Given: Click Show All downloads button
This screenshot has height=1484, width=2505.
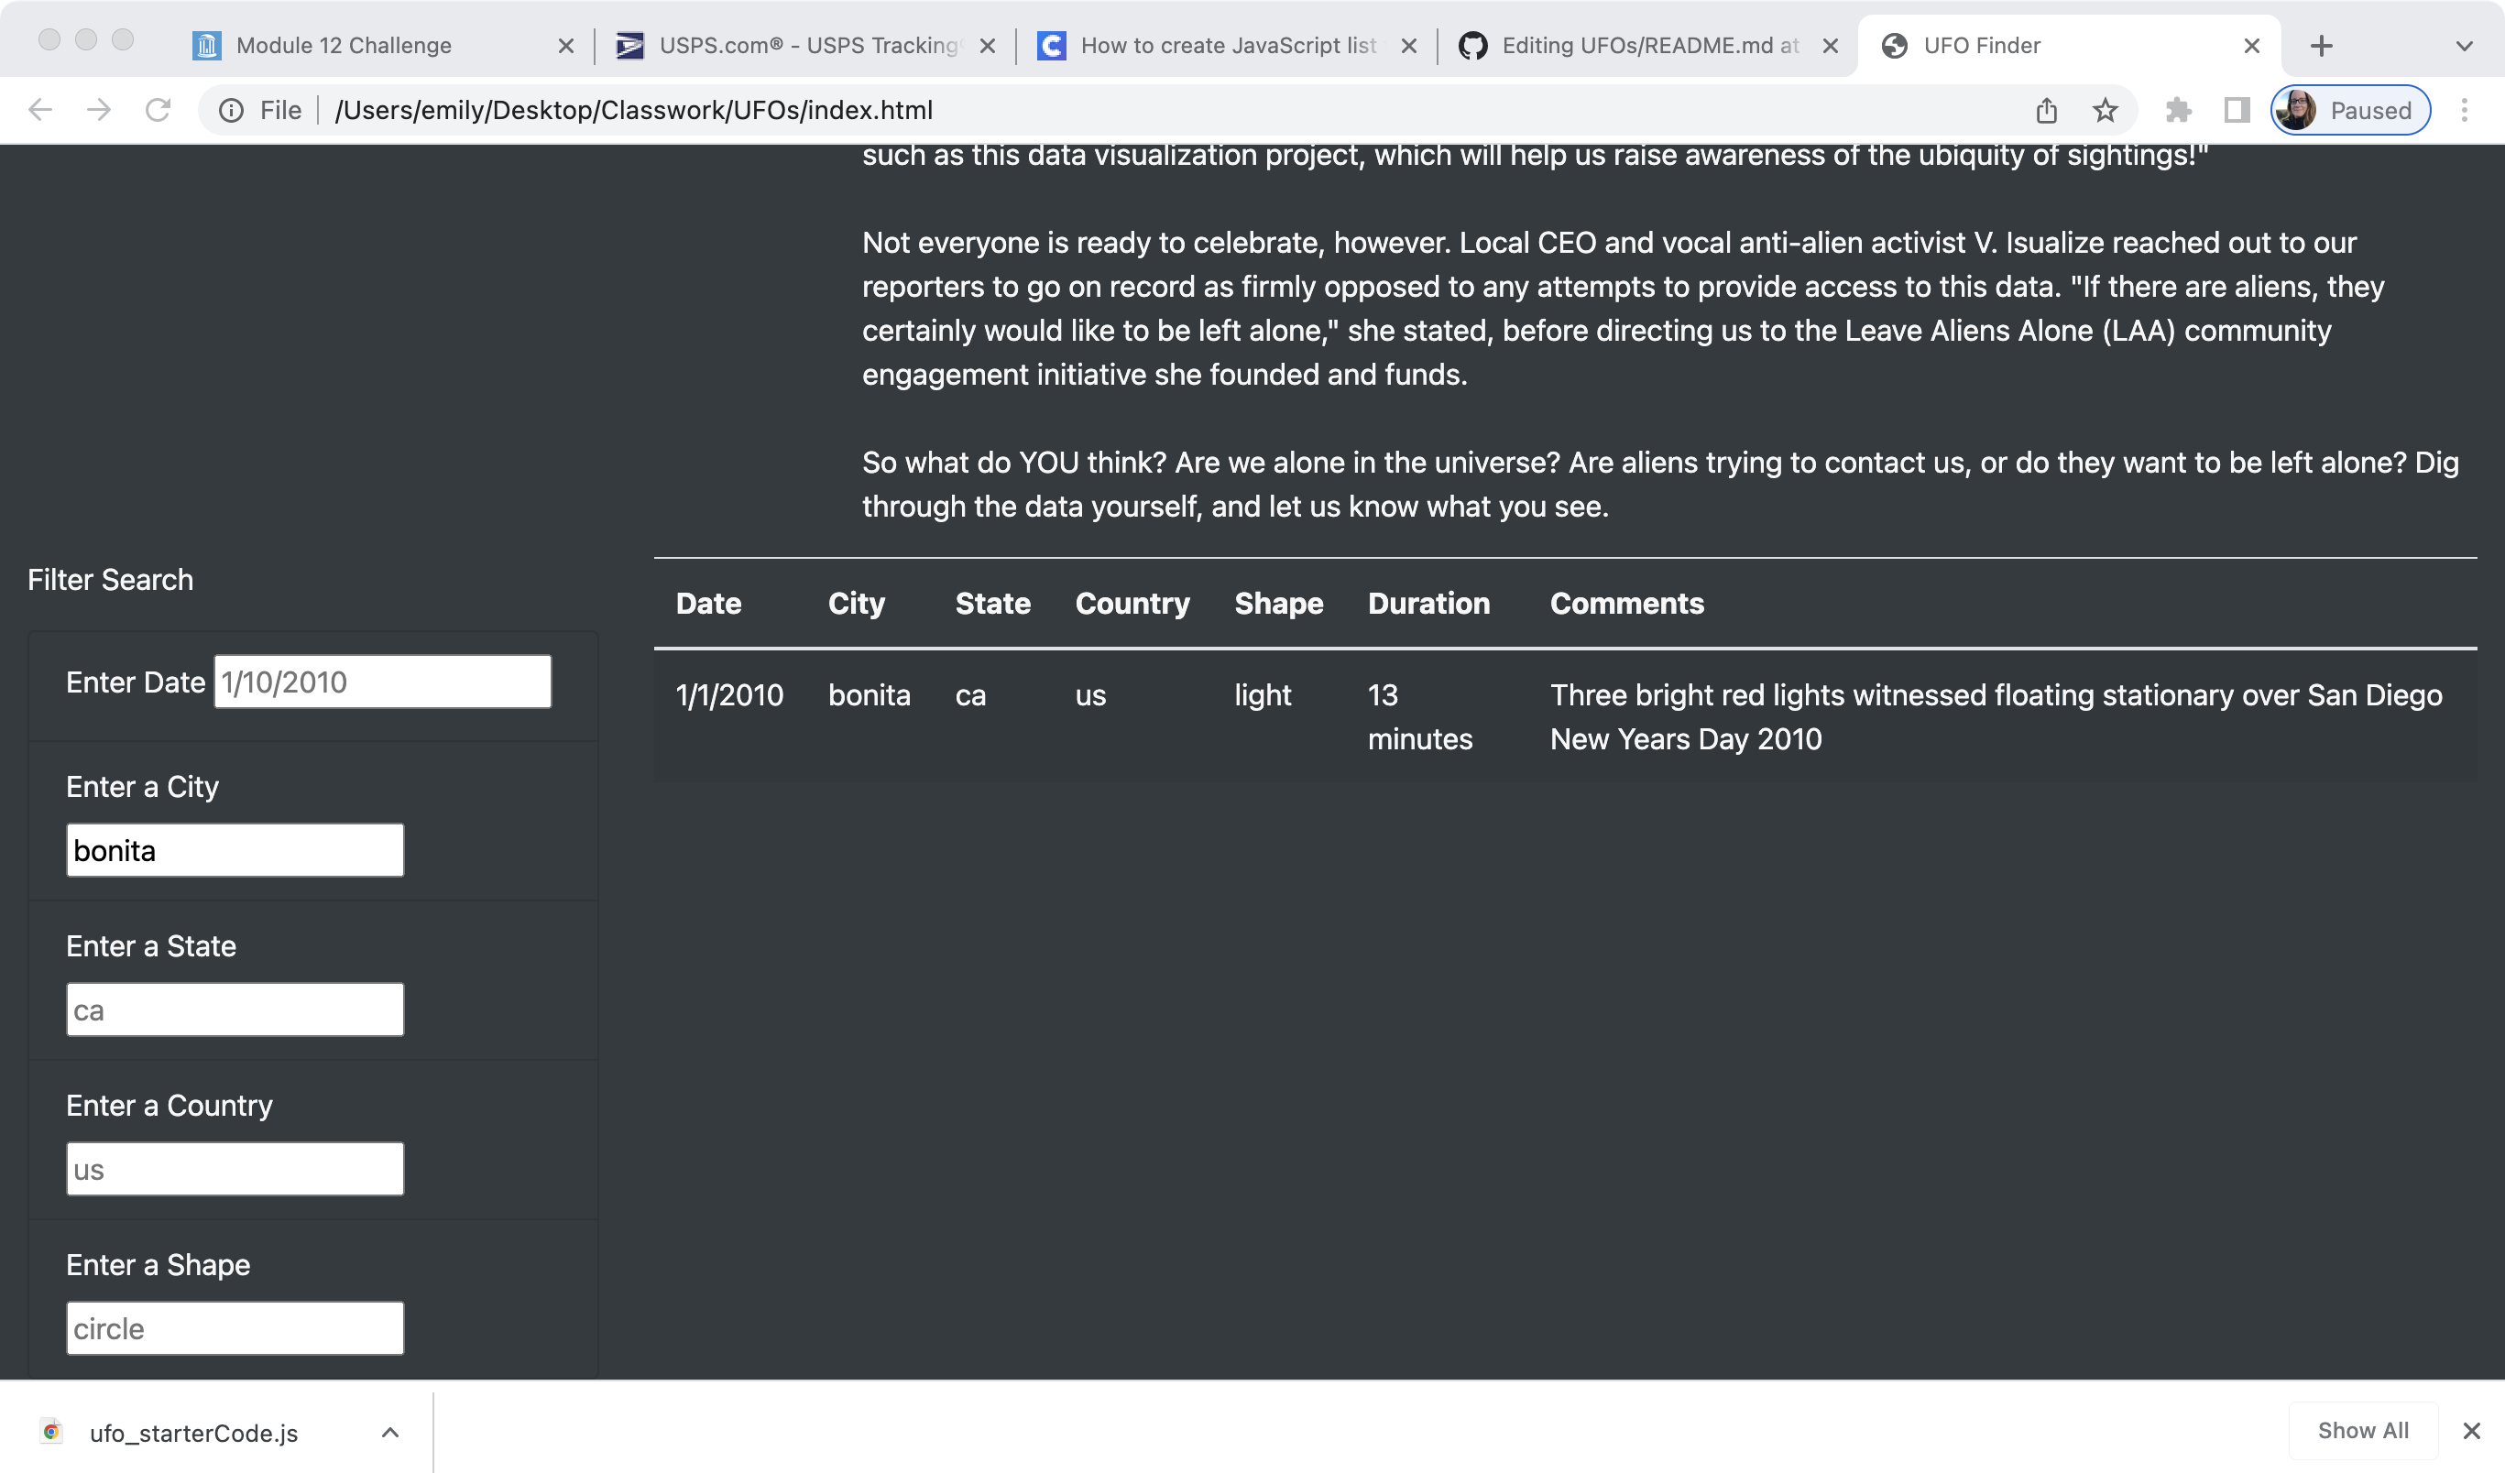Looking at the screenshot, I should pos(2362,1431).
